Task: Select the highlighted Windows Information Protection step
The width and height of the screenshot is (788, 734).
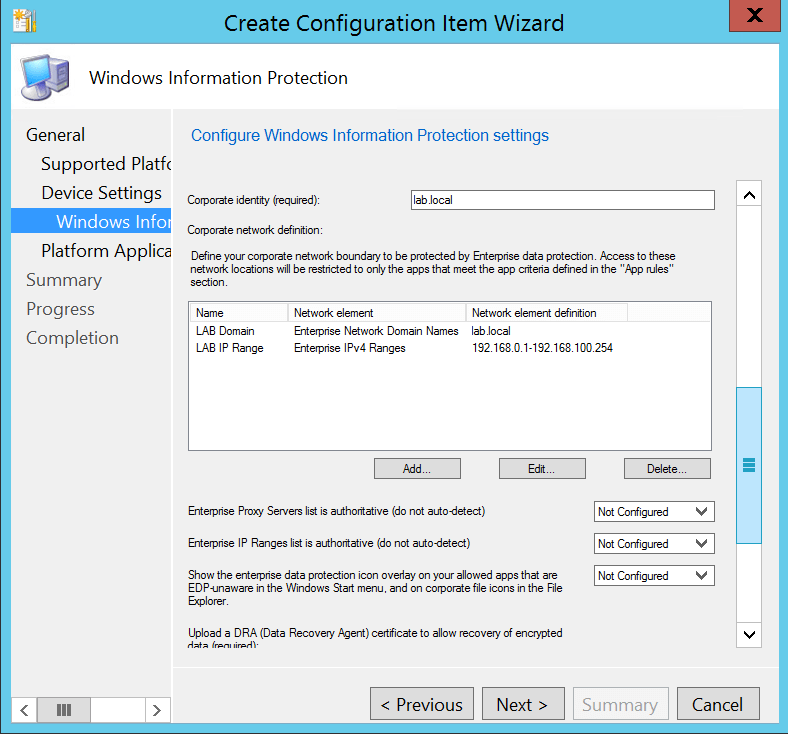Action: coord(91,222)
